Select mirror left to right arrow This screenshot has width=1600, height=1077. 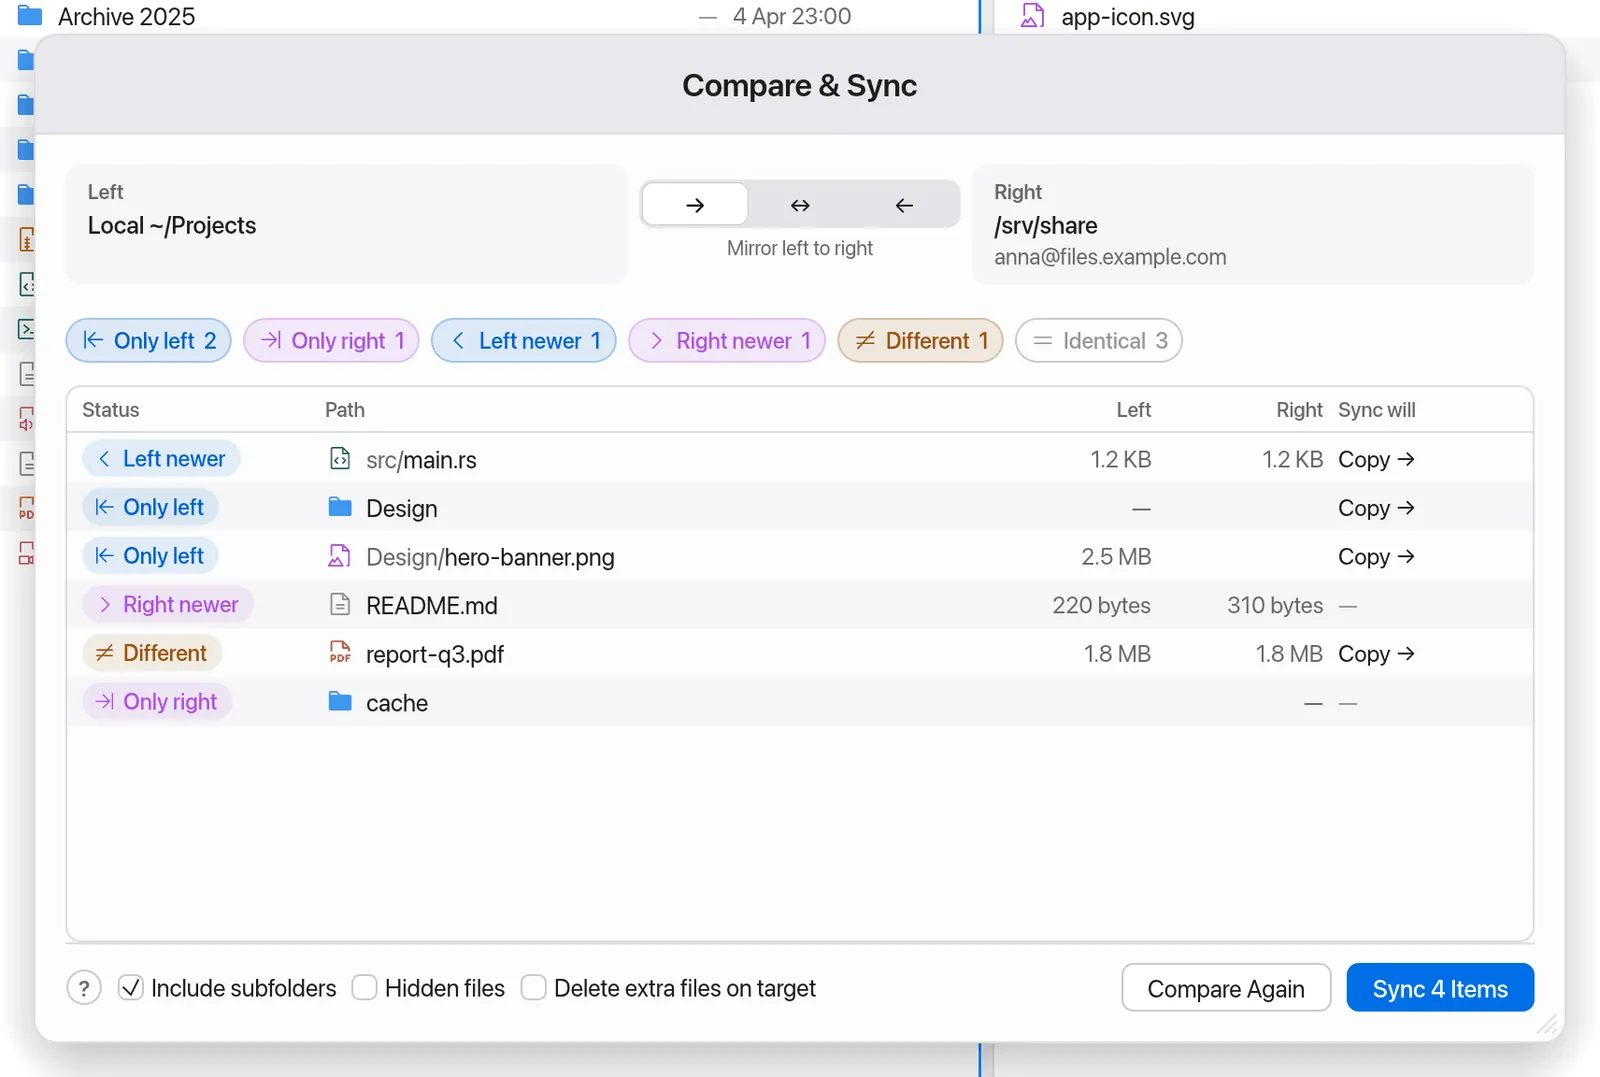click(695, 205)
